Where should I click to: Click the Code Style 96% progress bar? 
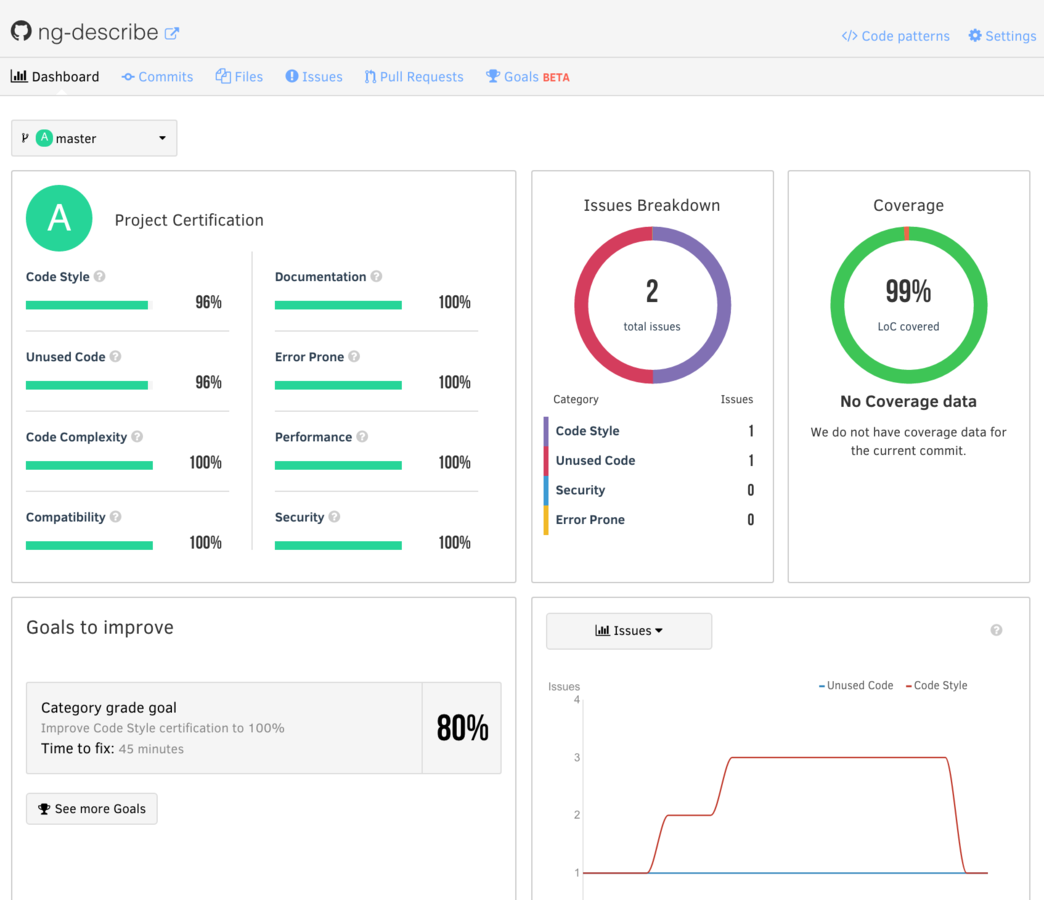[89, 305]
